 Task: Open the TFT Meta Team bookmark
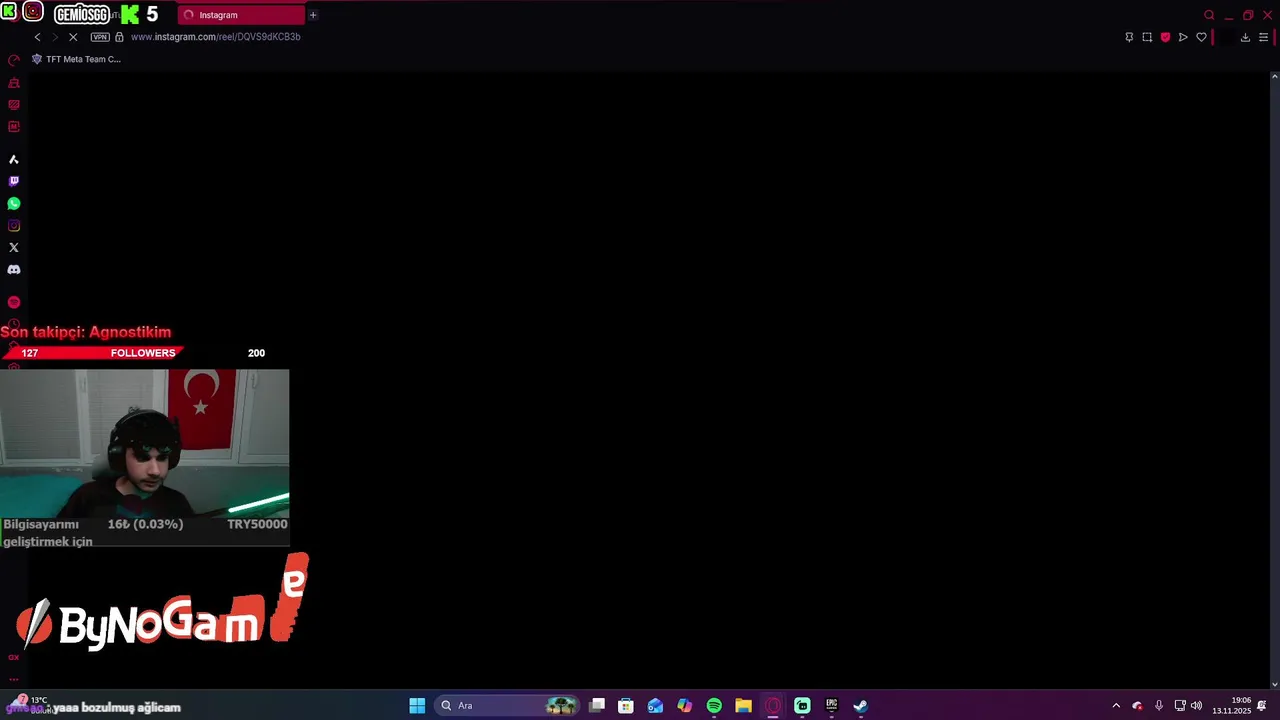coord(77,59)
